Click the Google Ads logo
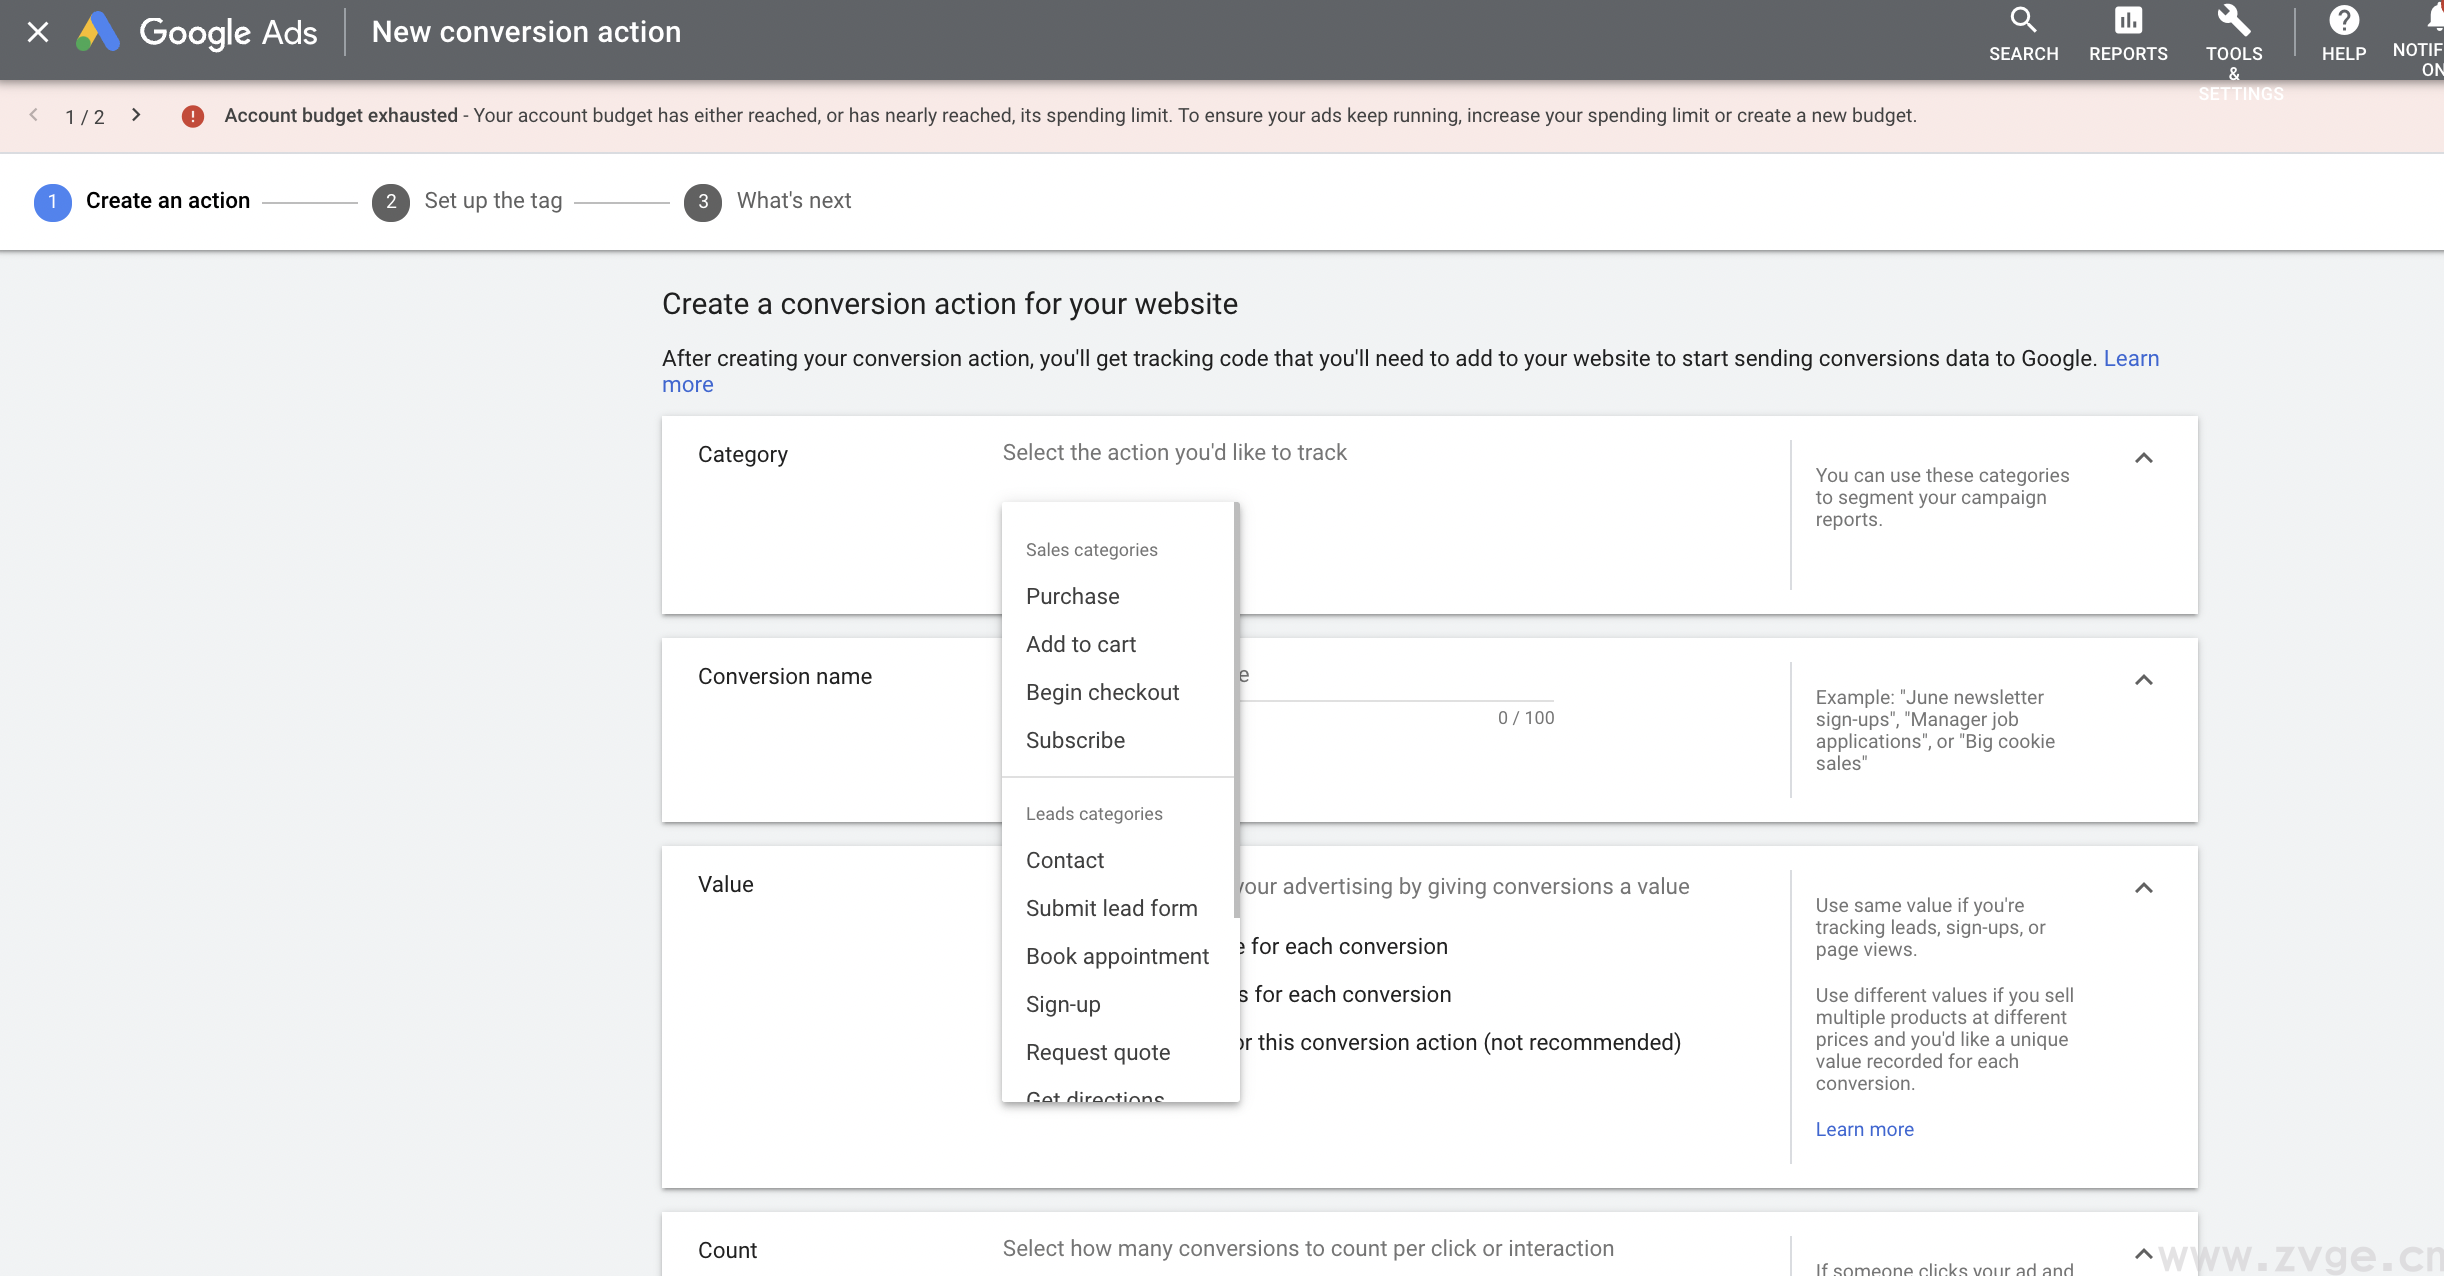This screenshot has width=2444, height=1276. pyautogui.click(x=98, y=32)
